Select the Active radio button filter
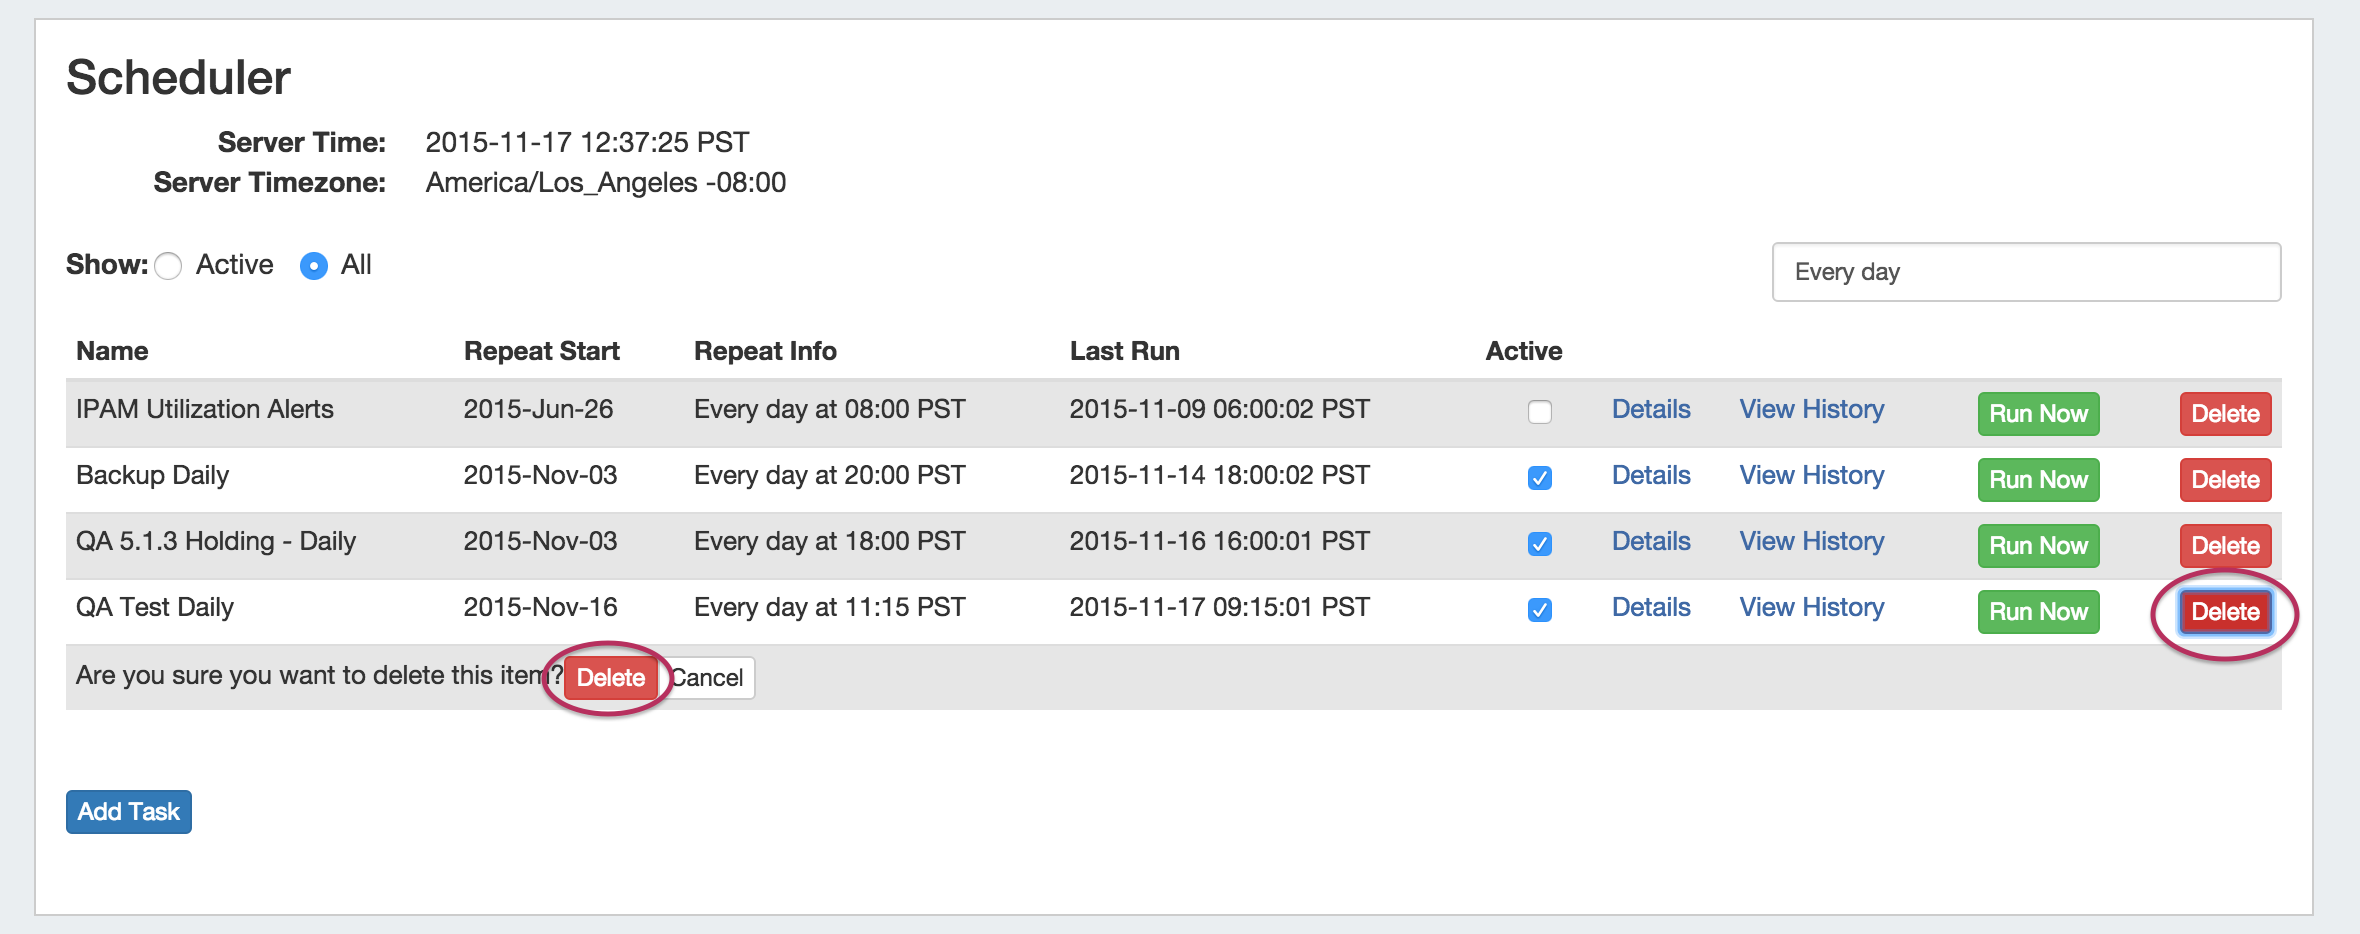 [x=169, y=266]
